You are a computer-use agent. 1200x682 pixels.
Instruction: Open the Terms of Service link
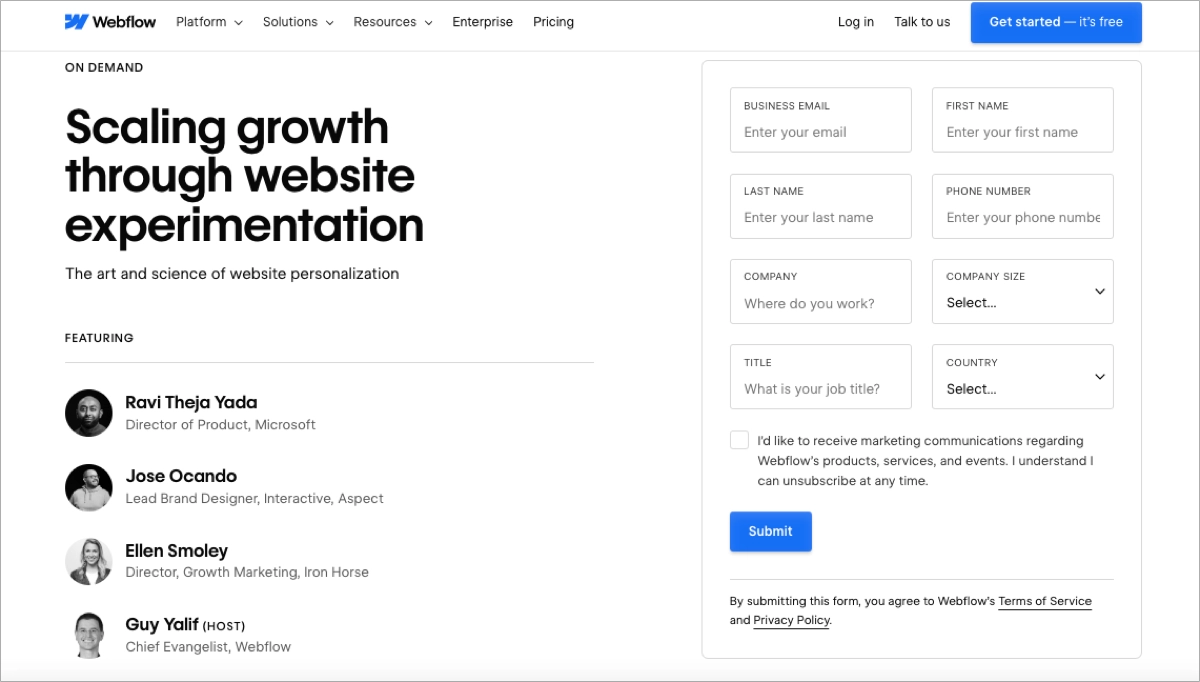tap(1045, 601)
